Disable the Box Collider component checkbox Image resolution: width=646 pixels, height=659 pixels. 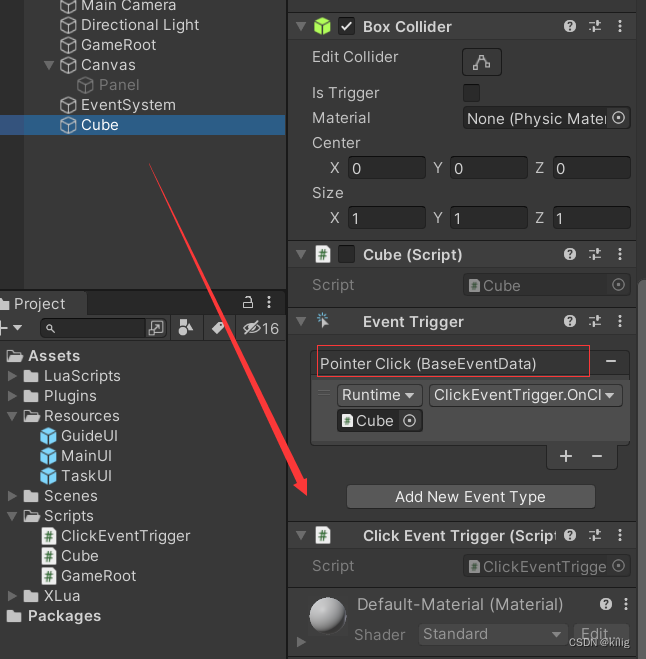tap(347, 27)
